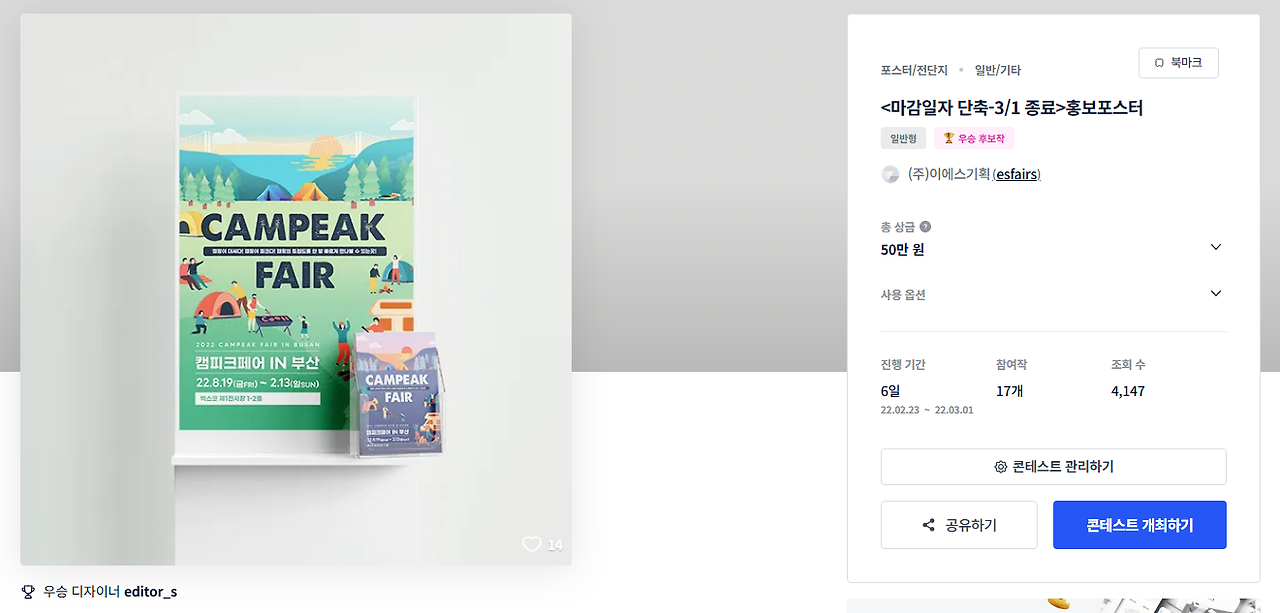1280x613 pixels.
Task: Click the gear icon in 콘테스트 관리하기
Action: click(x=1001, y=467)
